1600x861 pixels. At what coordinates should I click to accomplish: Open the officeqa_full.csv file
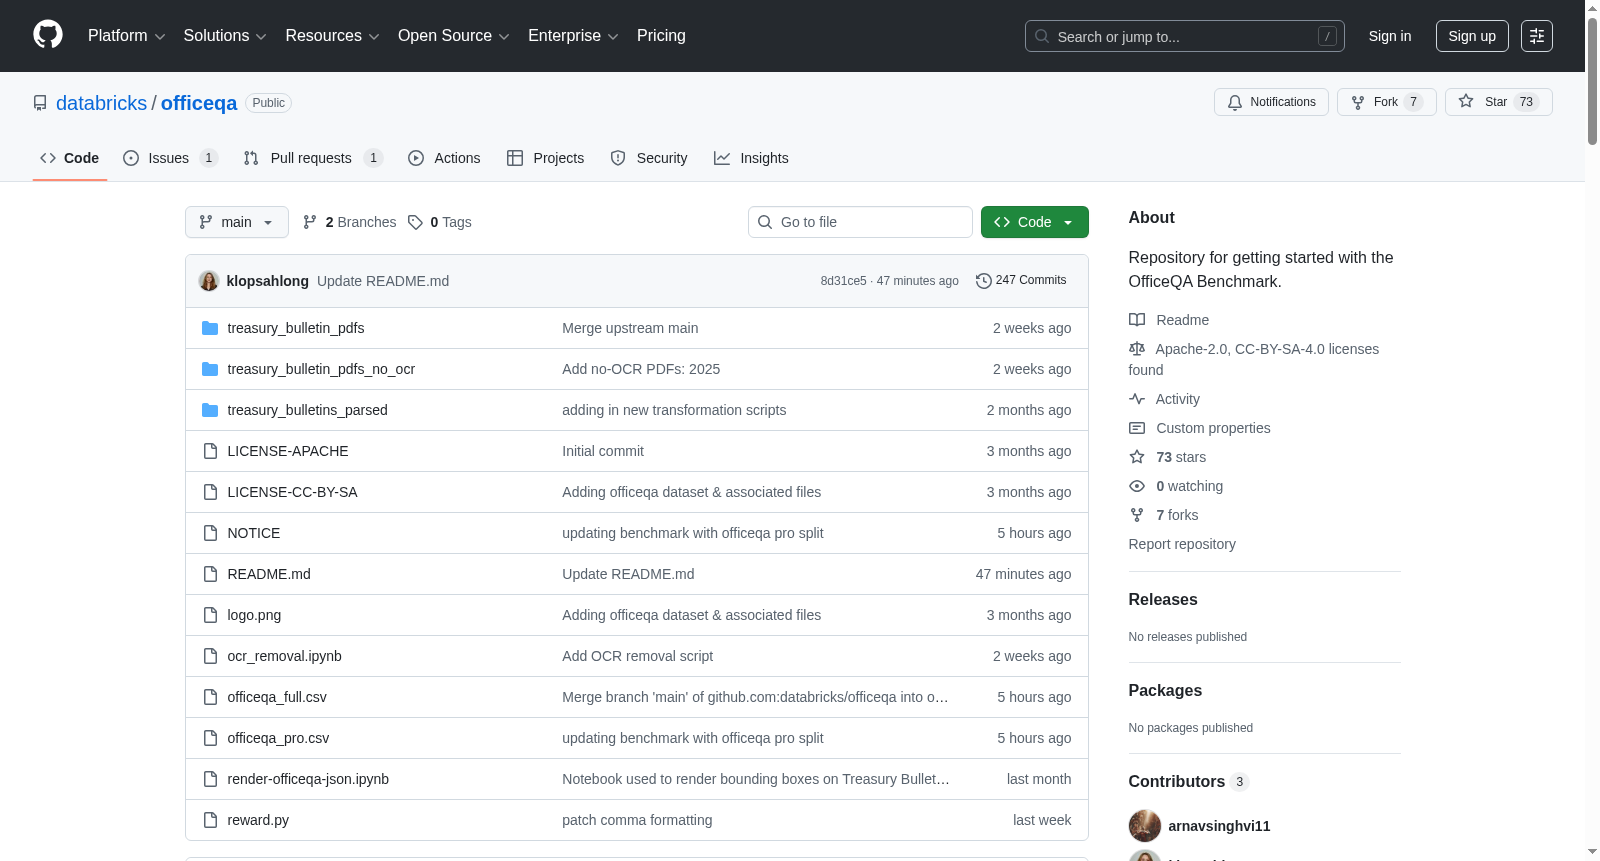[x=277, y=697]
